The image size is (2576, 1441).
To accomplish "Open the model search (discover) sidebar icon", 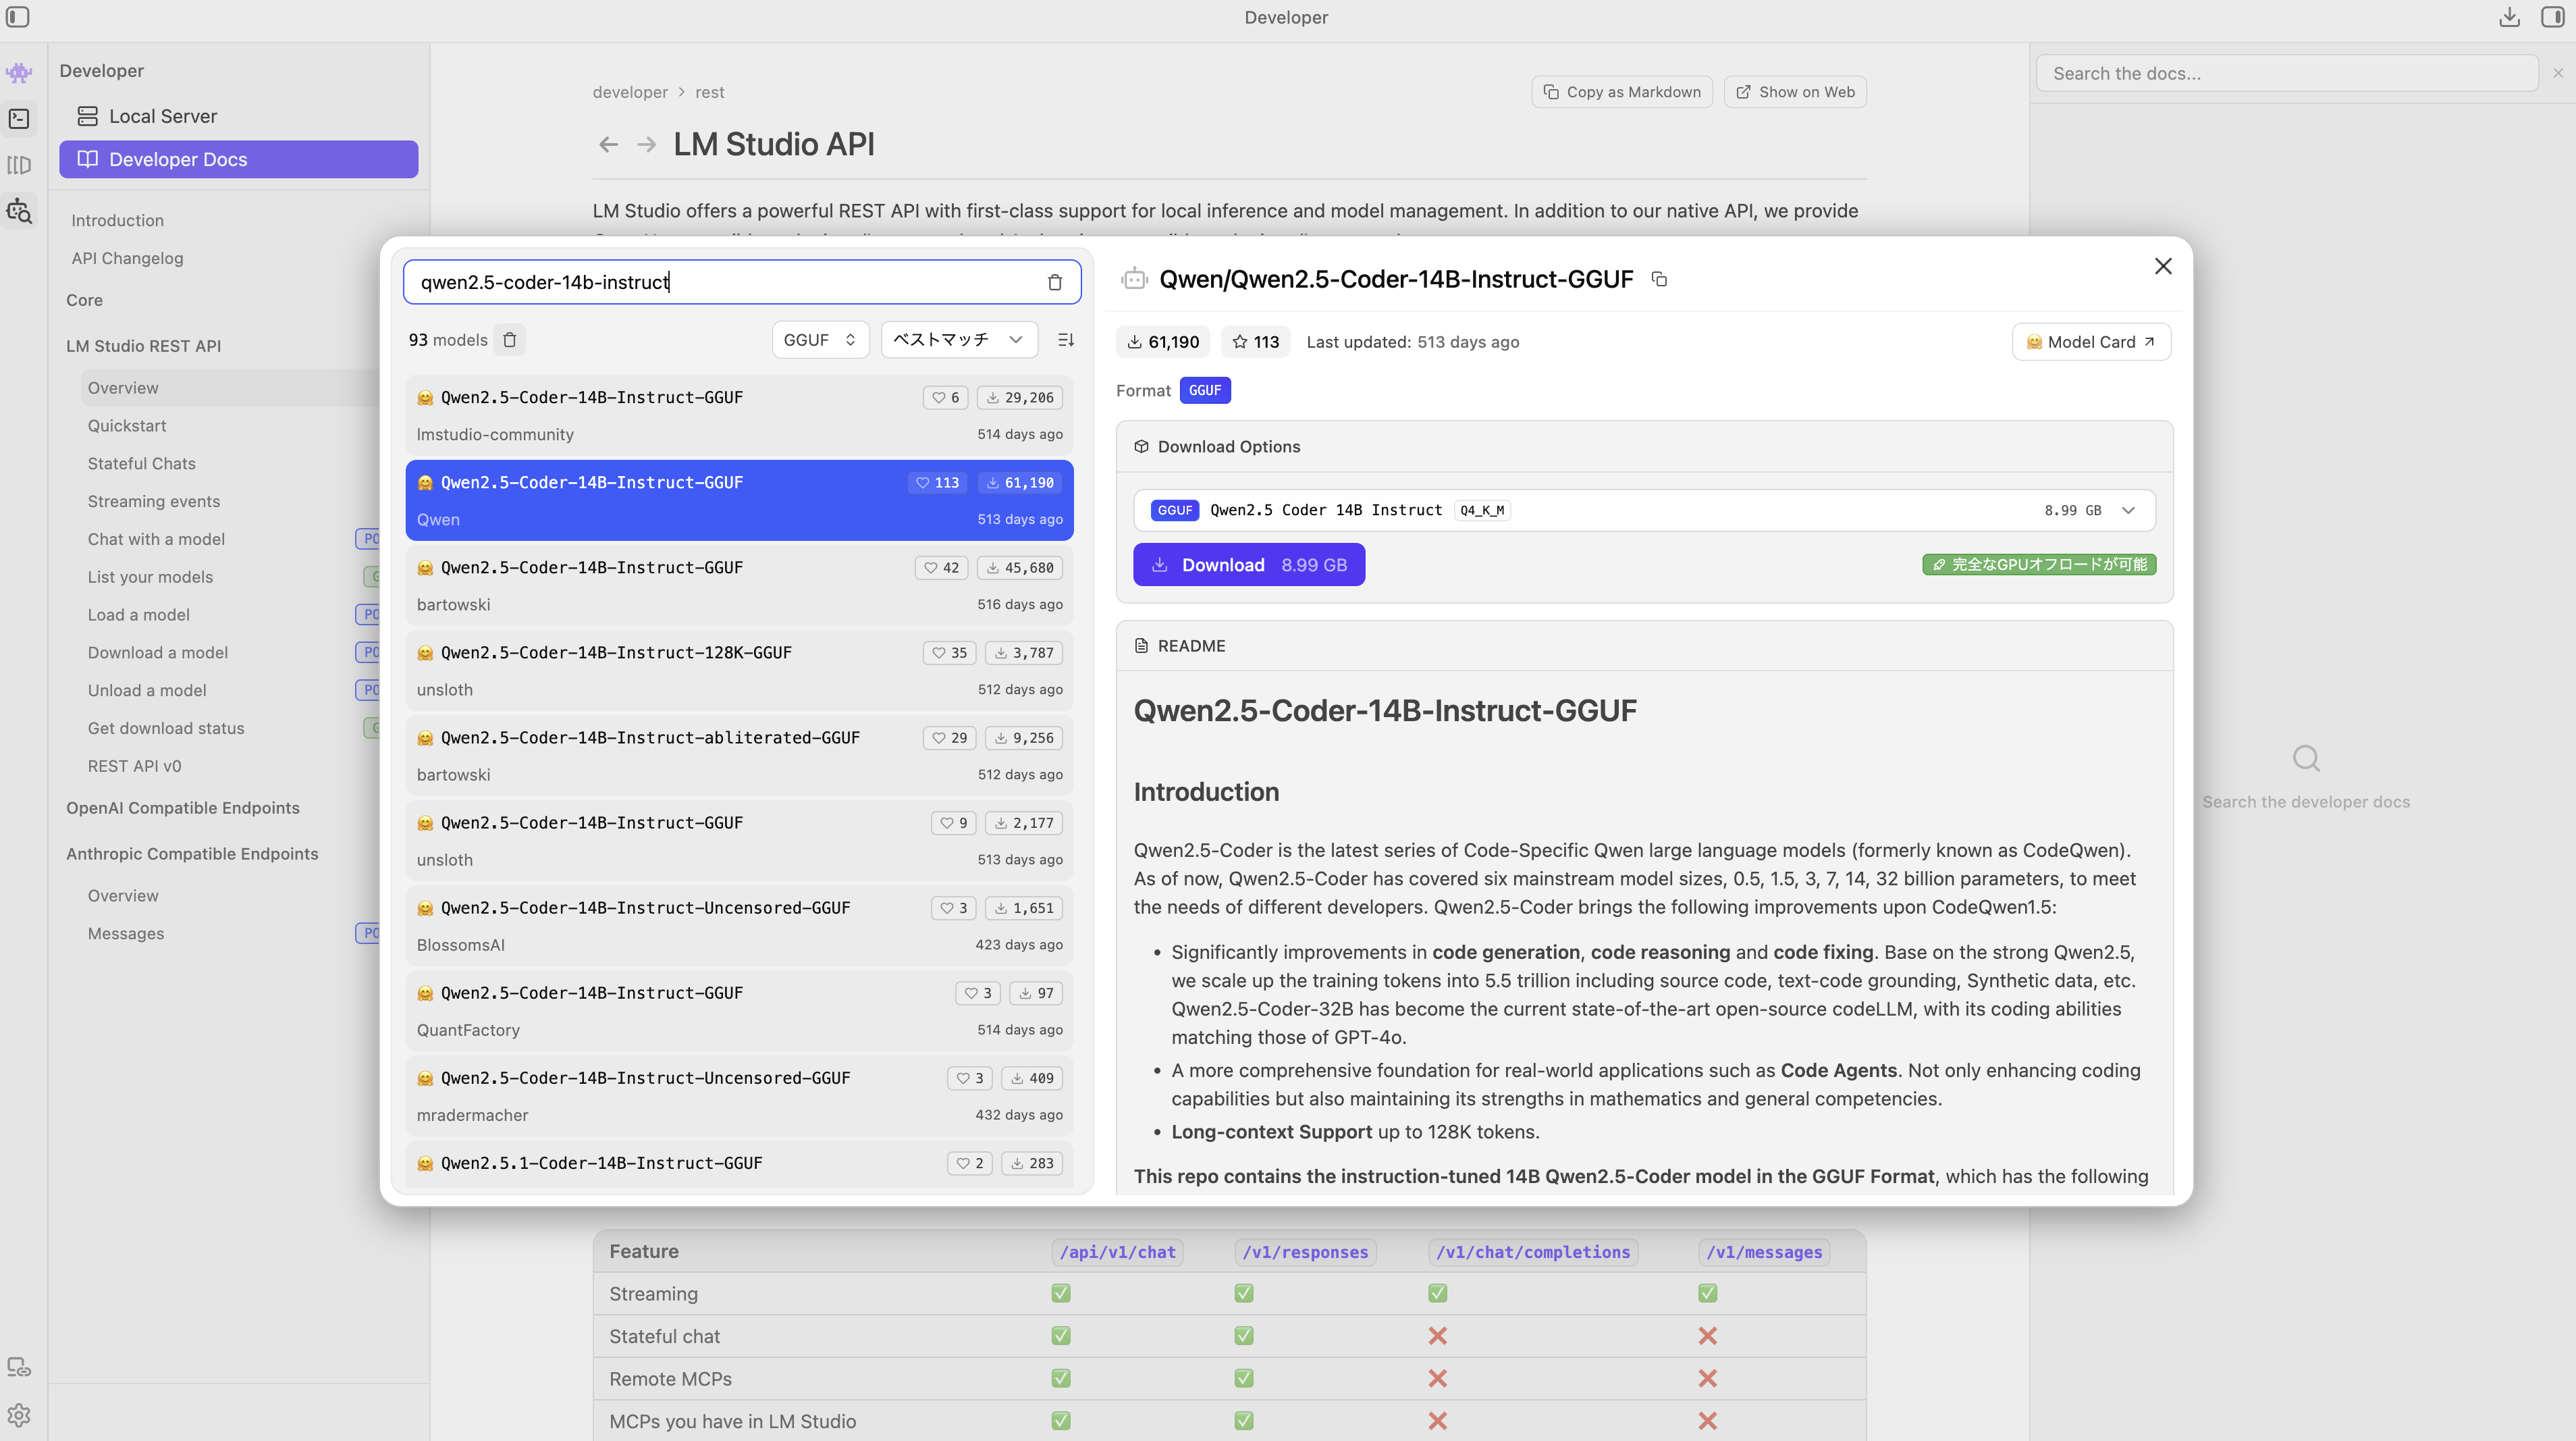I will coord(19,211).
